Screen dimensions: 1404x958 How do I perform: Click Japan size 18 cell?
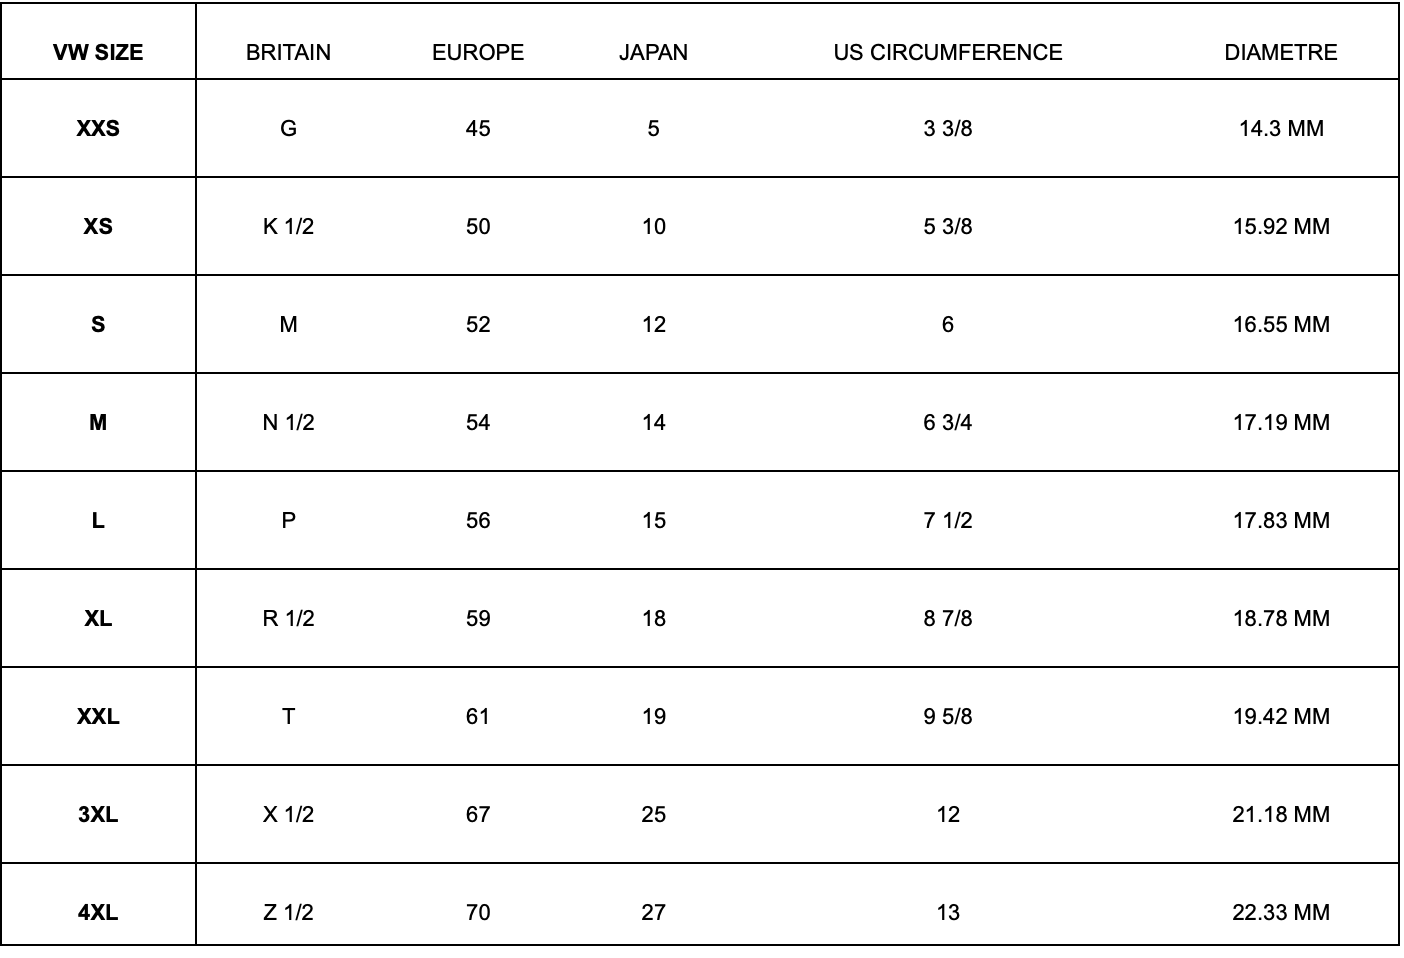pyautogui.click(x=653, y=618)
